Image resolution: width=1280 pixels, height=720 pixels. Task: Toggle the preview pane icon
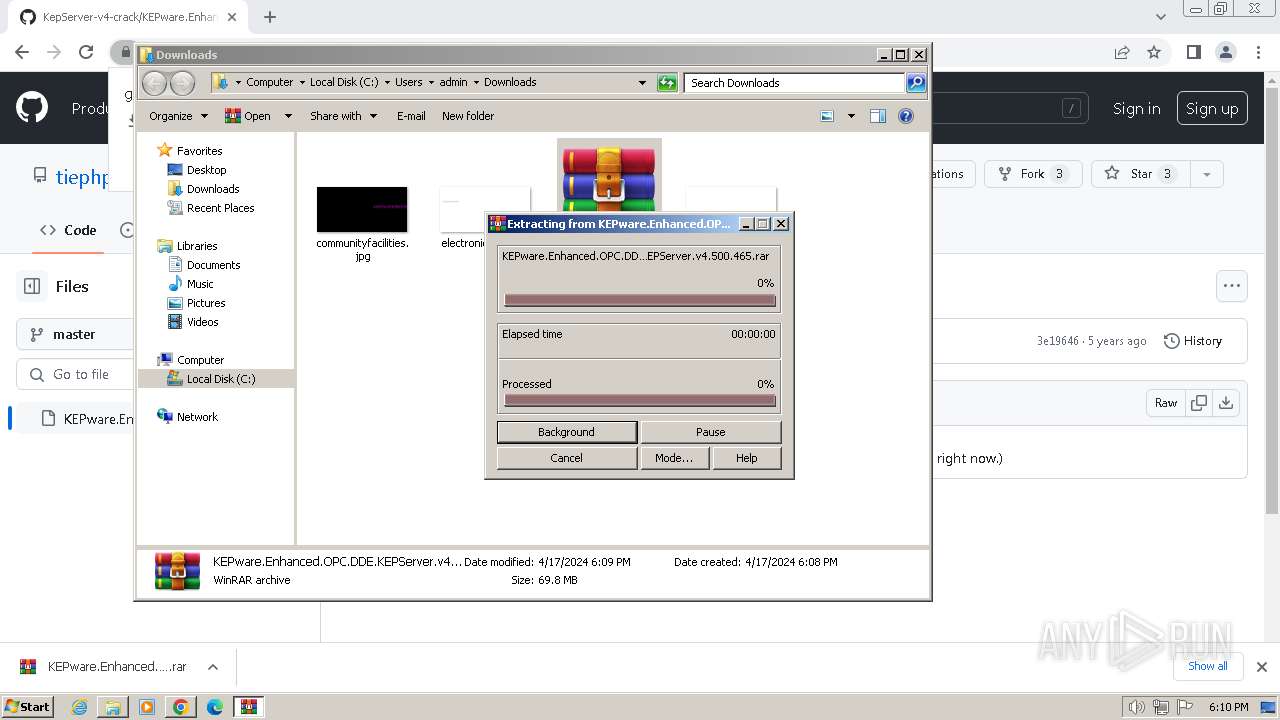tap(878, 116)
